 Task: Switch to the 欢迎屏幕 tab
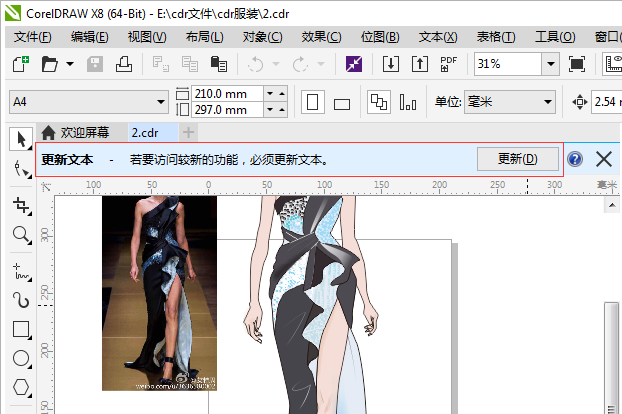pos(75,132)
